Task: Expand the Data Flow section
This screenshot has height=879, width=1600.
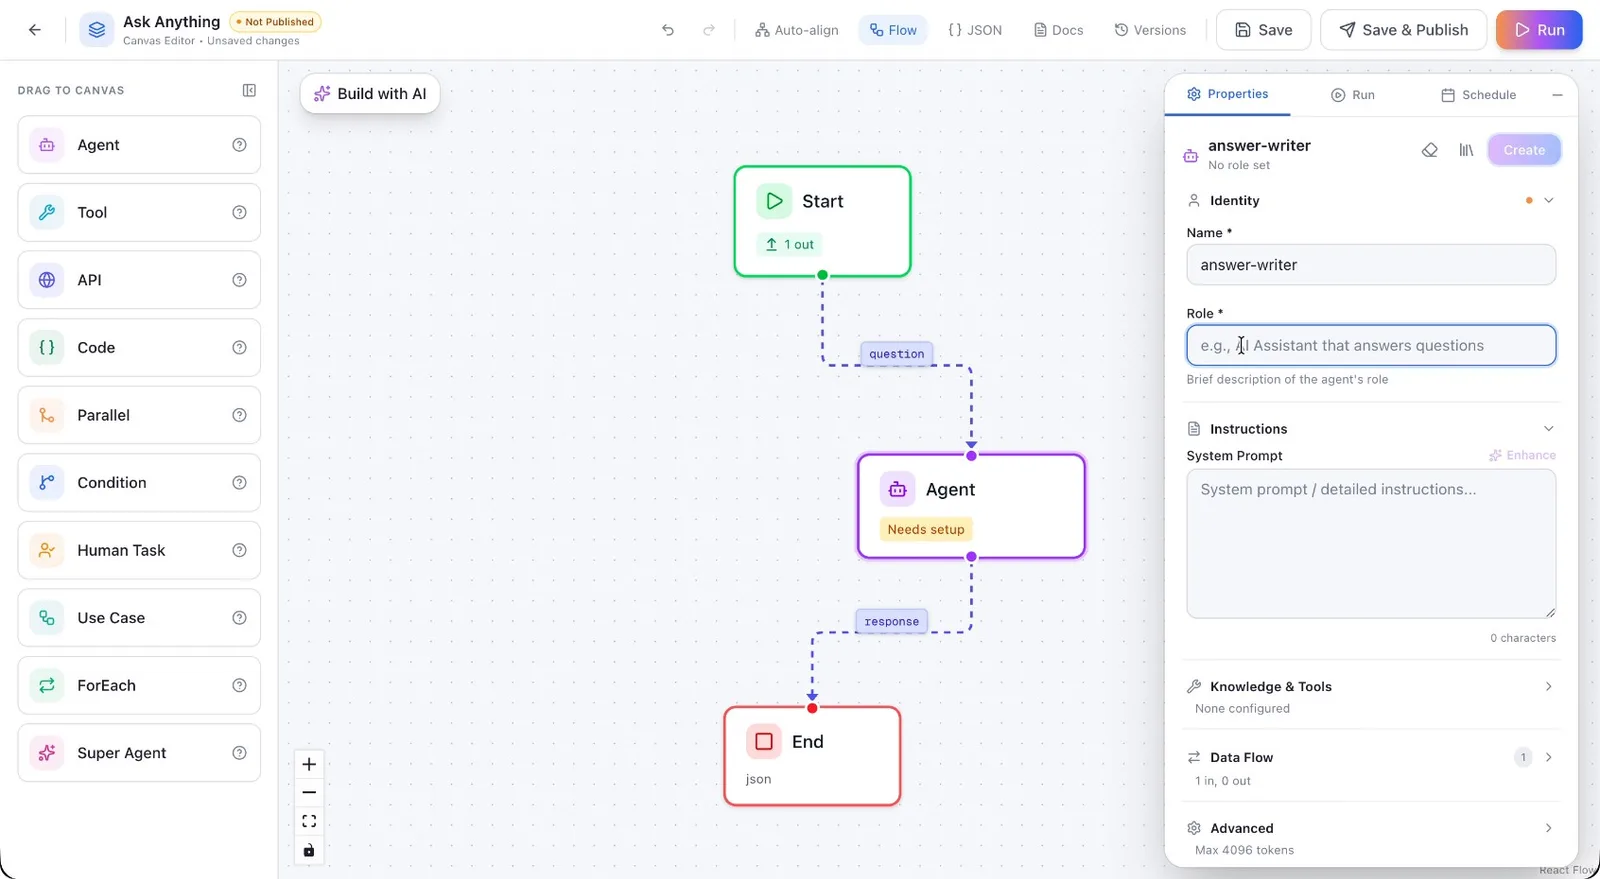Action: (x=1549, y=757)
